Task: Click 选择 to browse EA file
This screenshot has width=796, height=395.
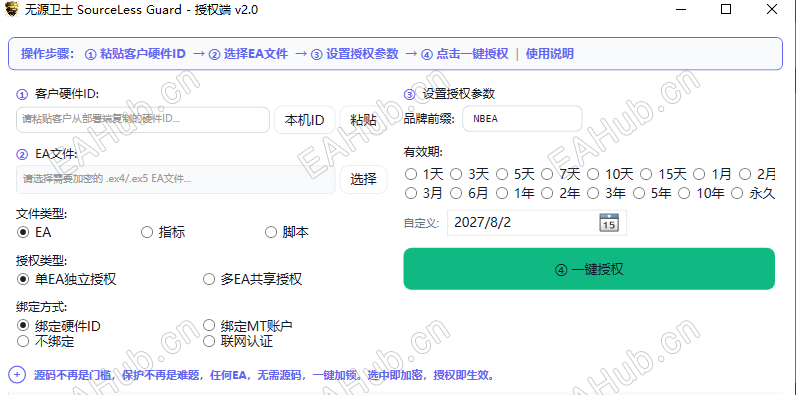Action: click(x=363, y=179)
